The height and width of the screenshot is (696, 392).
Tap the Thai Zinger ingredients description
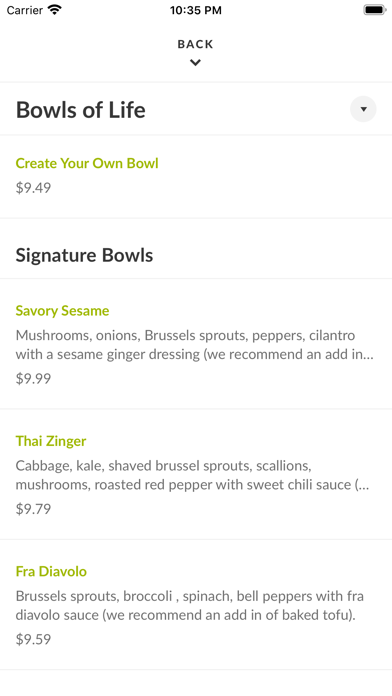[193, 475]
